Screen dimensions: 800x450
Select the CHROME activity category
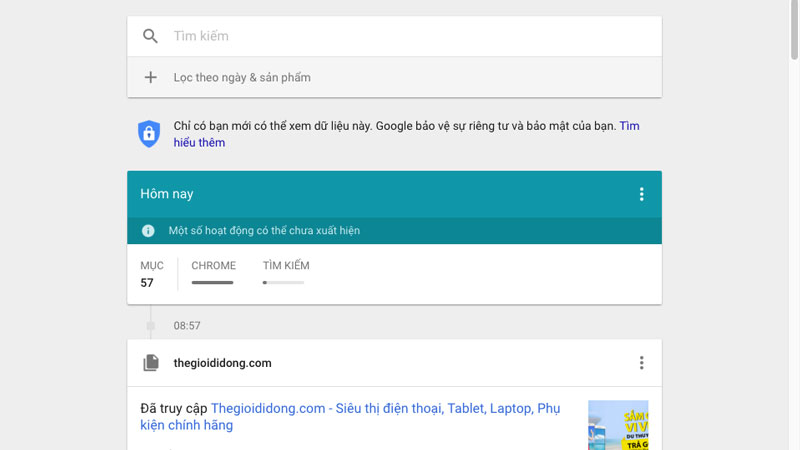pos(213,265)
